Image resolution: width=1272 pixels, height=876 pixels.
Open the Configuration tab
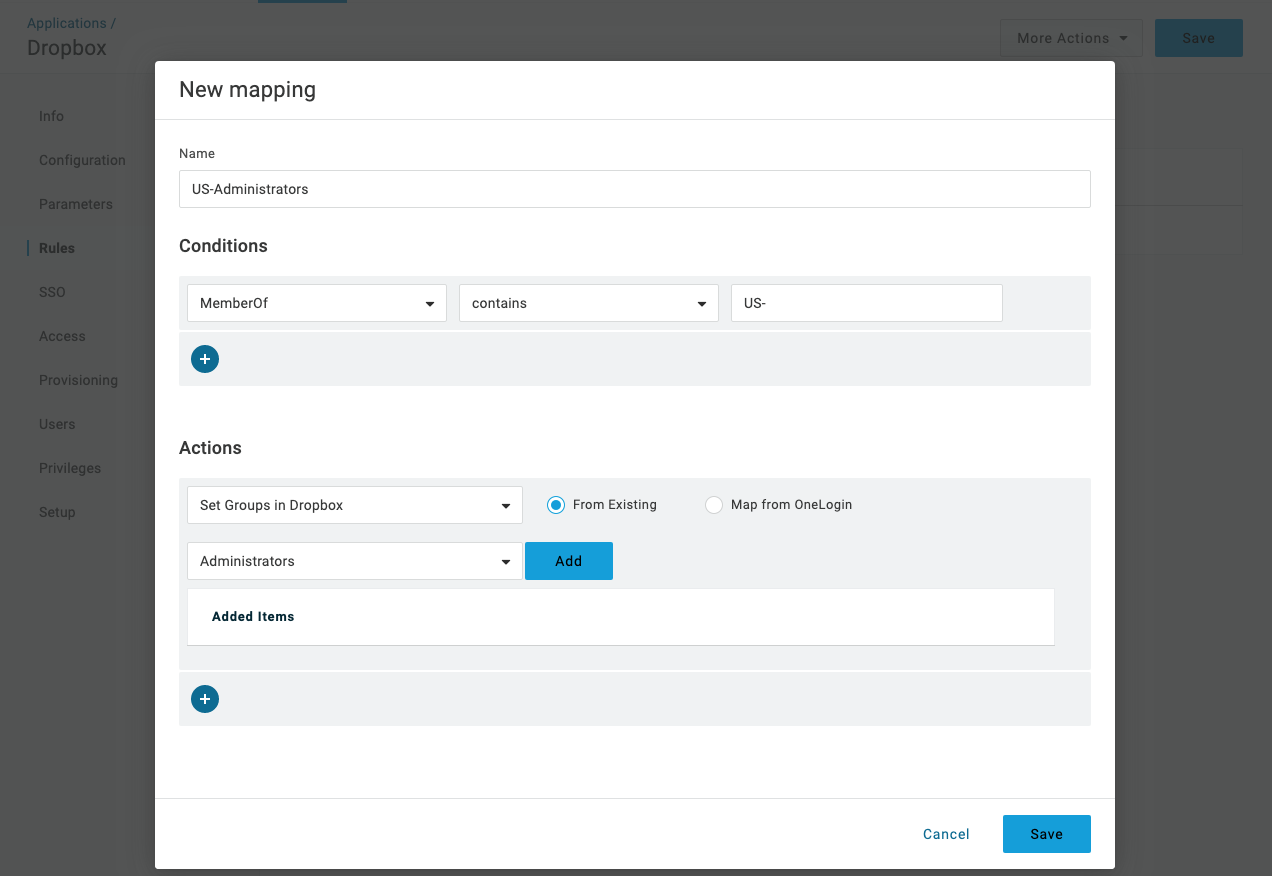[82, 160]
